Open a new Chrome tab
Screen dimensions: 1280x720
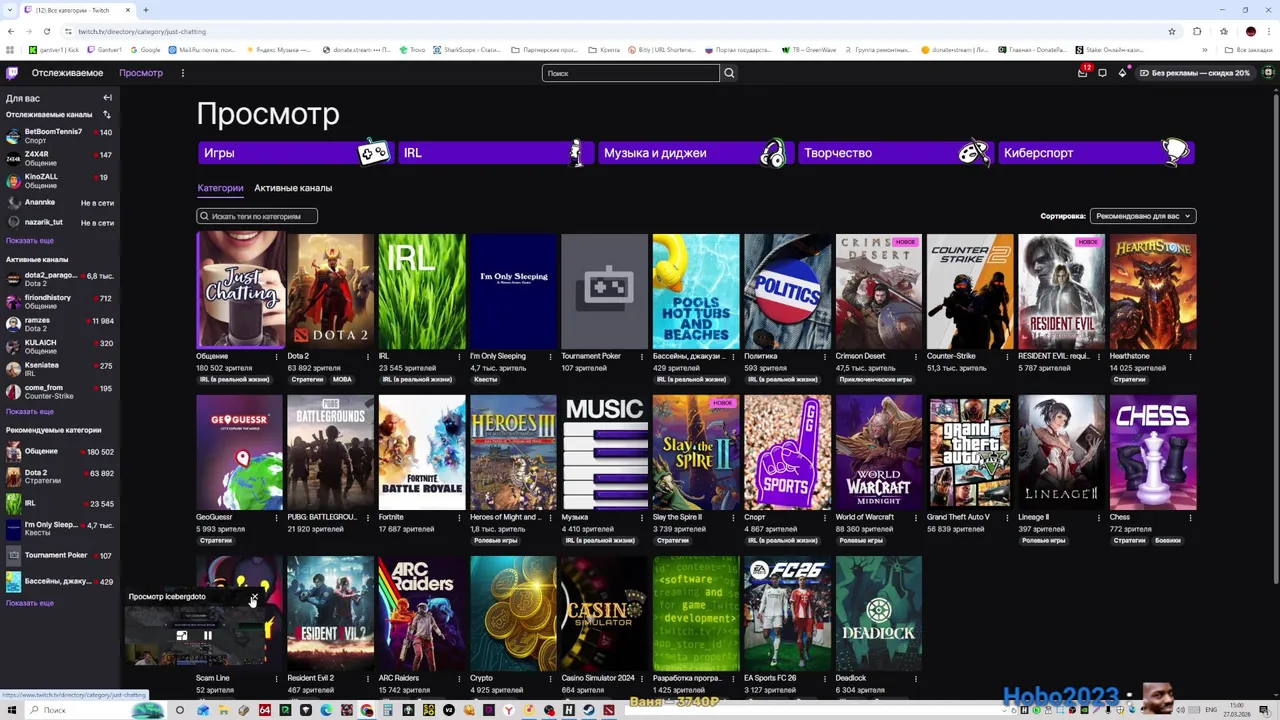point(146,10)
